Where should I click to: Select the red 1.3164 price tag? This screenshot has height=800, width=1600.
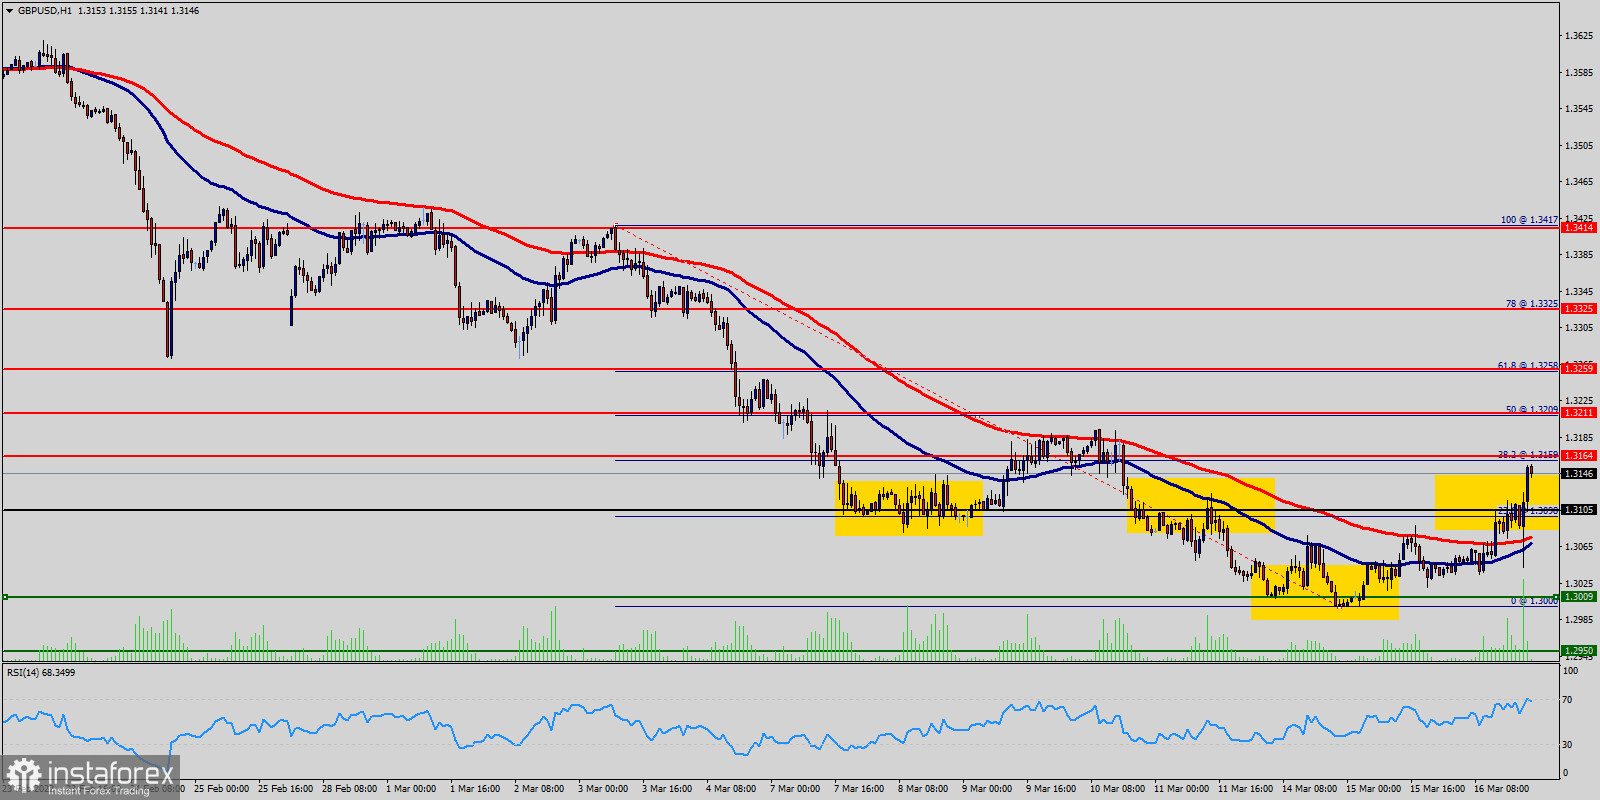(x=1578, y=456)
